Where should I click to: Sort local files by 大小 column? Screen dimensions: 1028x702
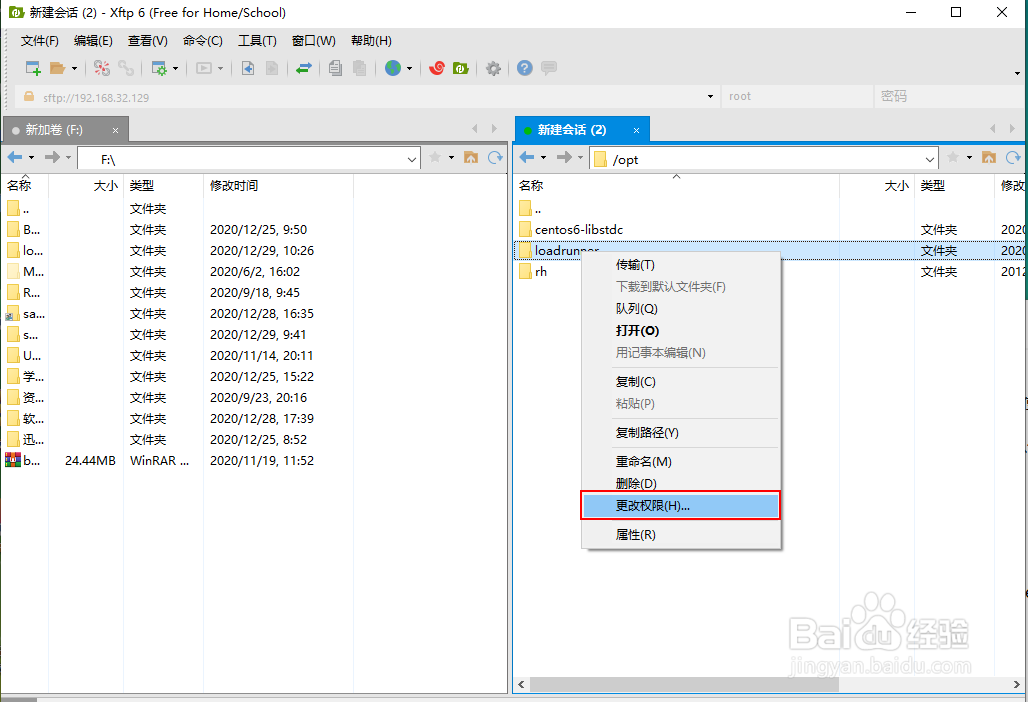[87, 186]
